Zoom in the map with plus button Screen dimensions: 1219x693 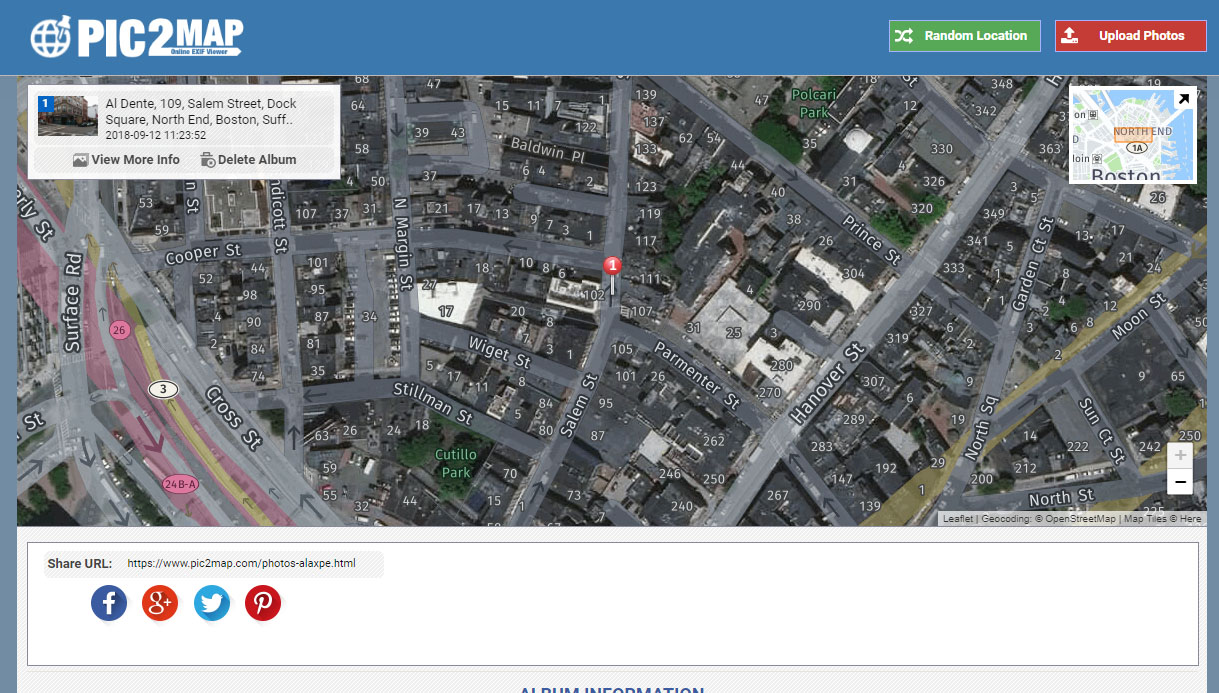(x=1180, y=456)
